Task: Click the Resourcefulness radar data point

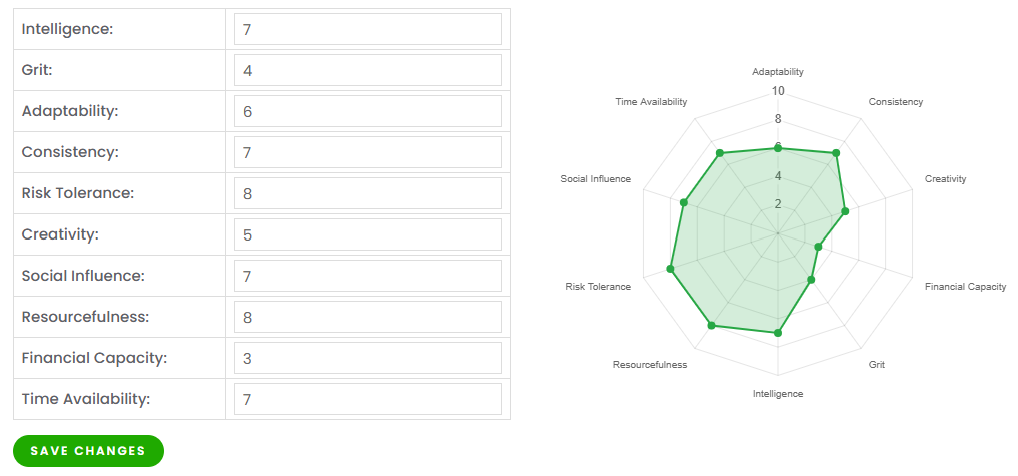Action: click(x=711, y=325)
